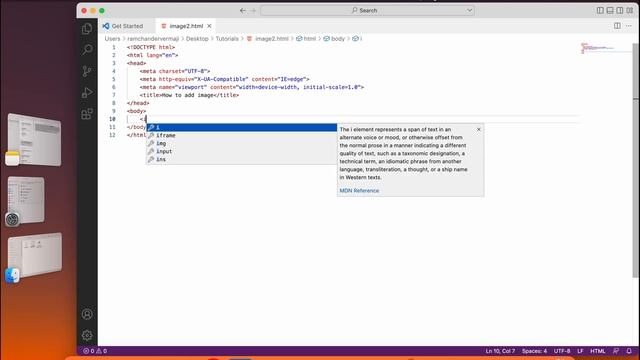Screen dimensions: 640x360
Task: Select the img suggestion
Action: [242, 143]
